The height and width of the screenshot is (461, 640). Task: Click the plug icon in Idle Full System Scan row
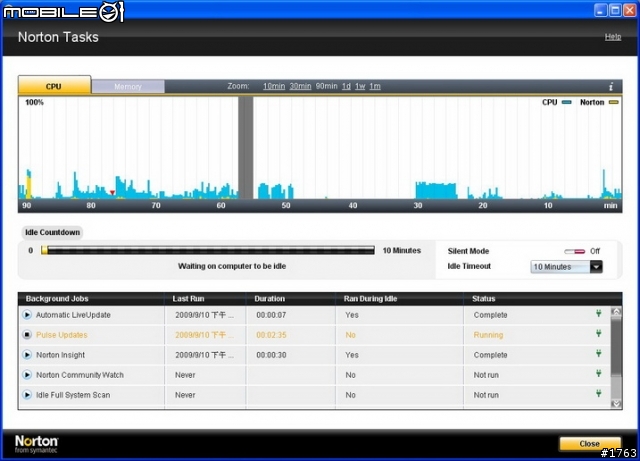click(598, 394)
